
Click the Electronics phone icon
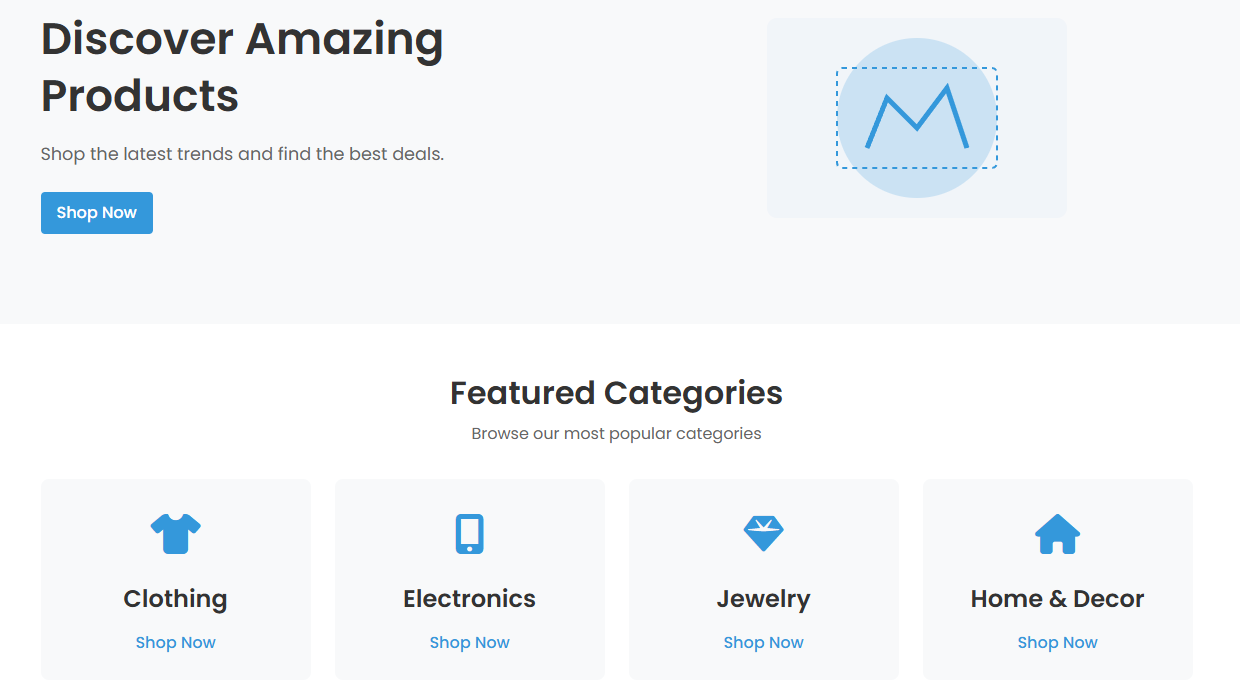coord(470,534)
